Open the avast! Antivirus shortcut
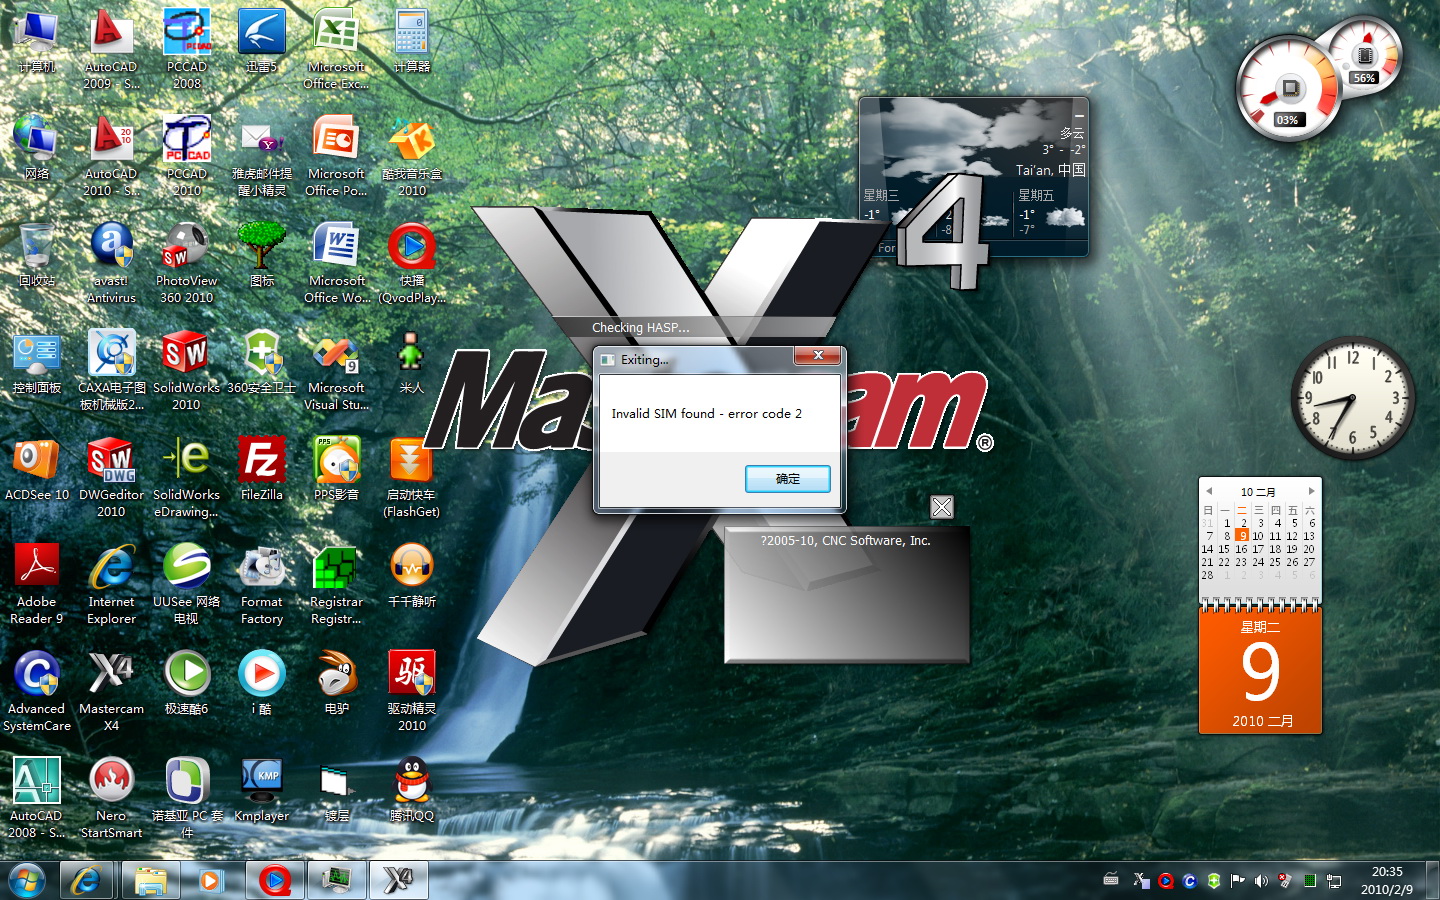 tap(111, 263)
